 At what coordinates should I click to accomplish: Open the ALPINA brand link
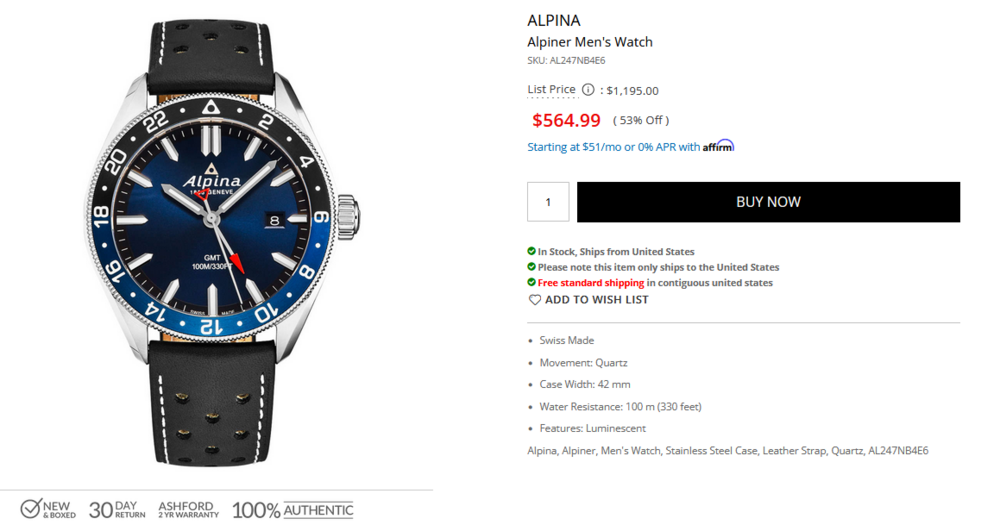(x=554, y=20)
